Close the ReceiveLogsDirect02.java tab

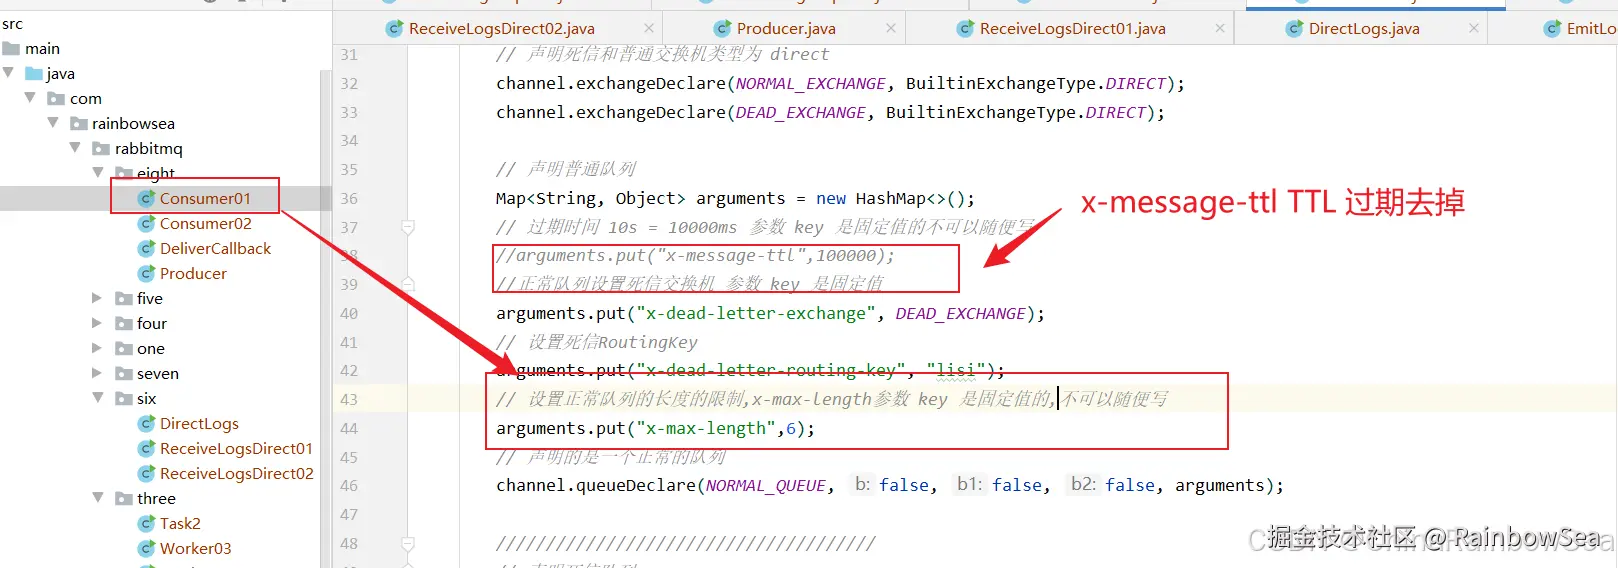[649, 29]
